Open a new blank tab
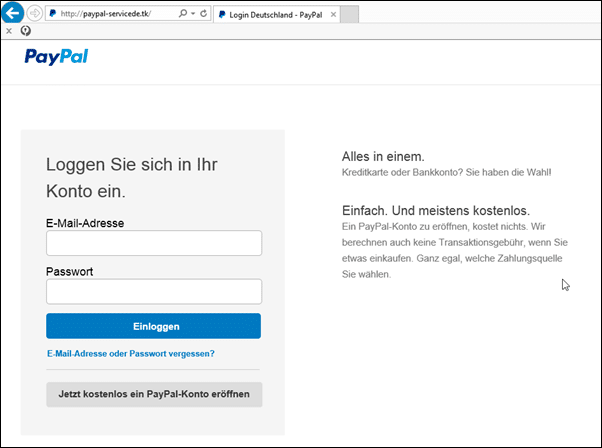 [x=349, y=15]
